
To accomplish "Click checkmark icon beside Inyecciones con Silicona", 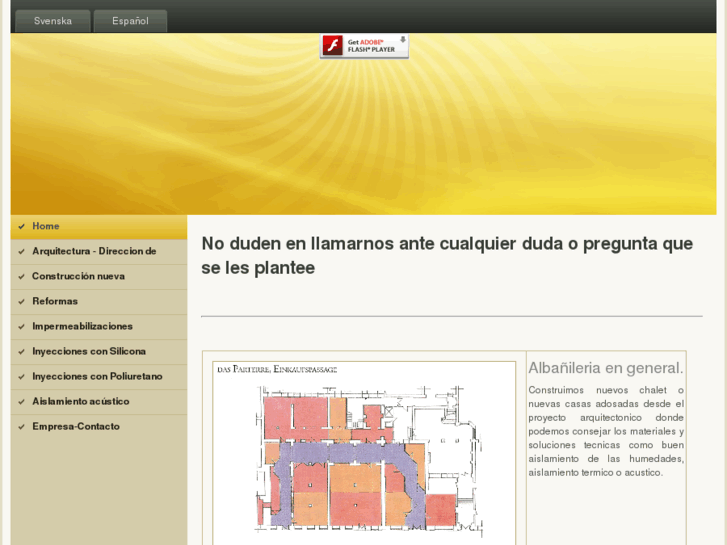I will click(x=21, y=352).
